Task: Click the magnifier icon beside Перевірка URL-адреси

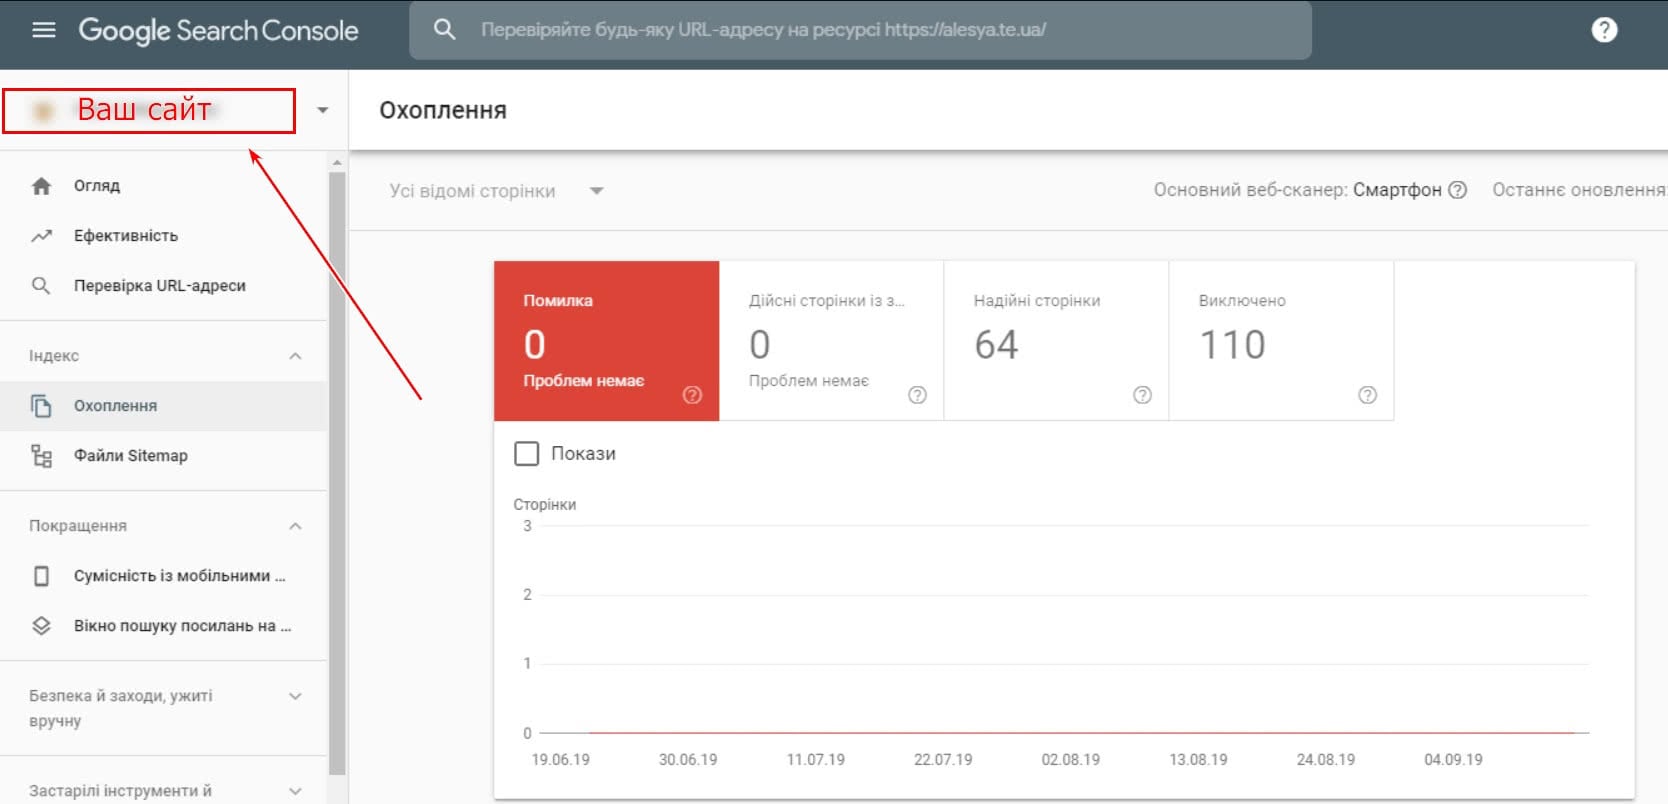Action: [41, 286]
